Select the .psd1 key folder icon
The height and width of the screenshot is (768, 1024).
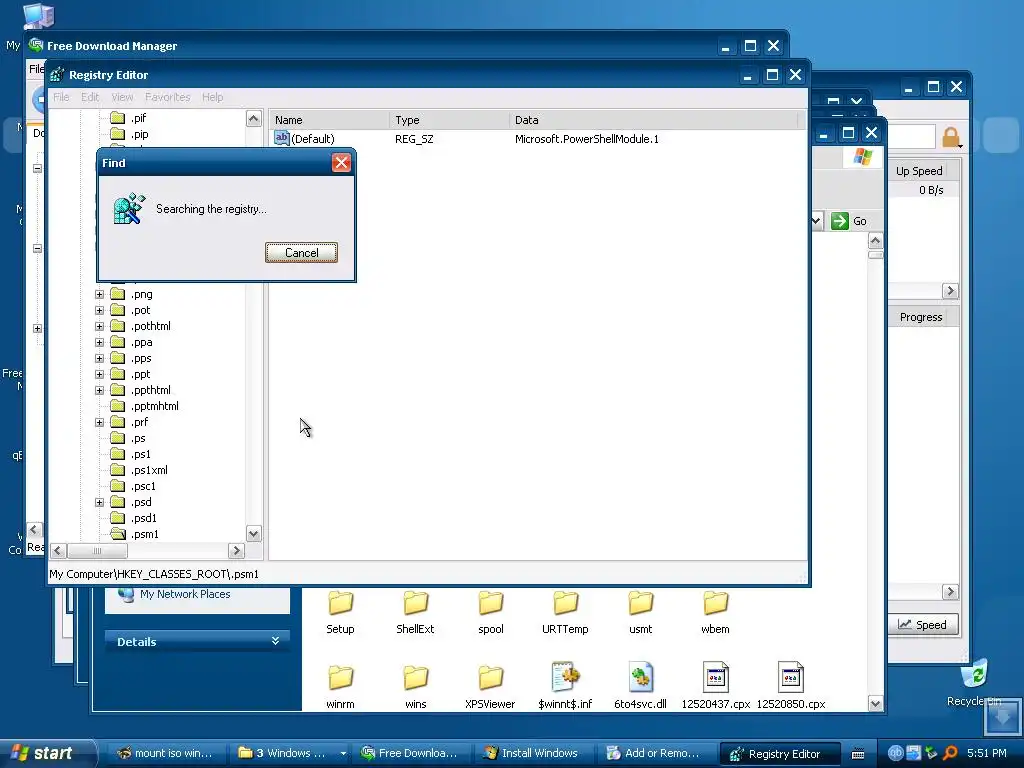click(118, 518)
